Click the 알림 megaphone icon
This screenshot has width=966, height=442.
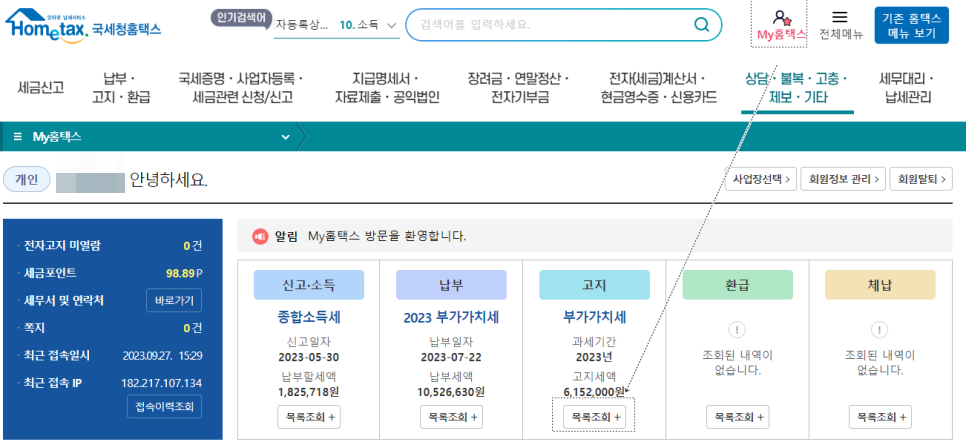click(x=260, y=236)
